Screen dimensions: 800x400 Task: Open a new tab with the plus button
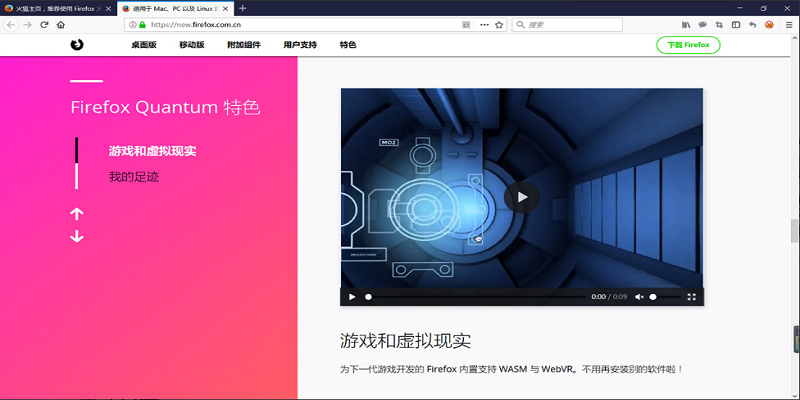pyautogui.click(x=243, y=8)
